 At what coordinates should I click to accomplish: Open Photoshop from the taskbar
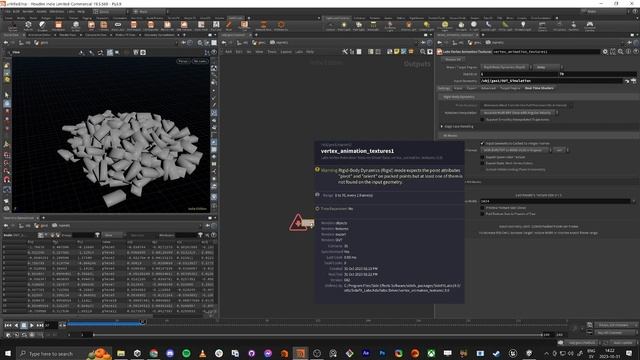(x=382, y=353)
